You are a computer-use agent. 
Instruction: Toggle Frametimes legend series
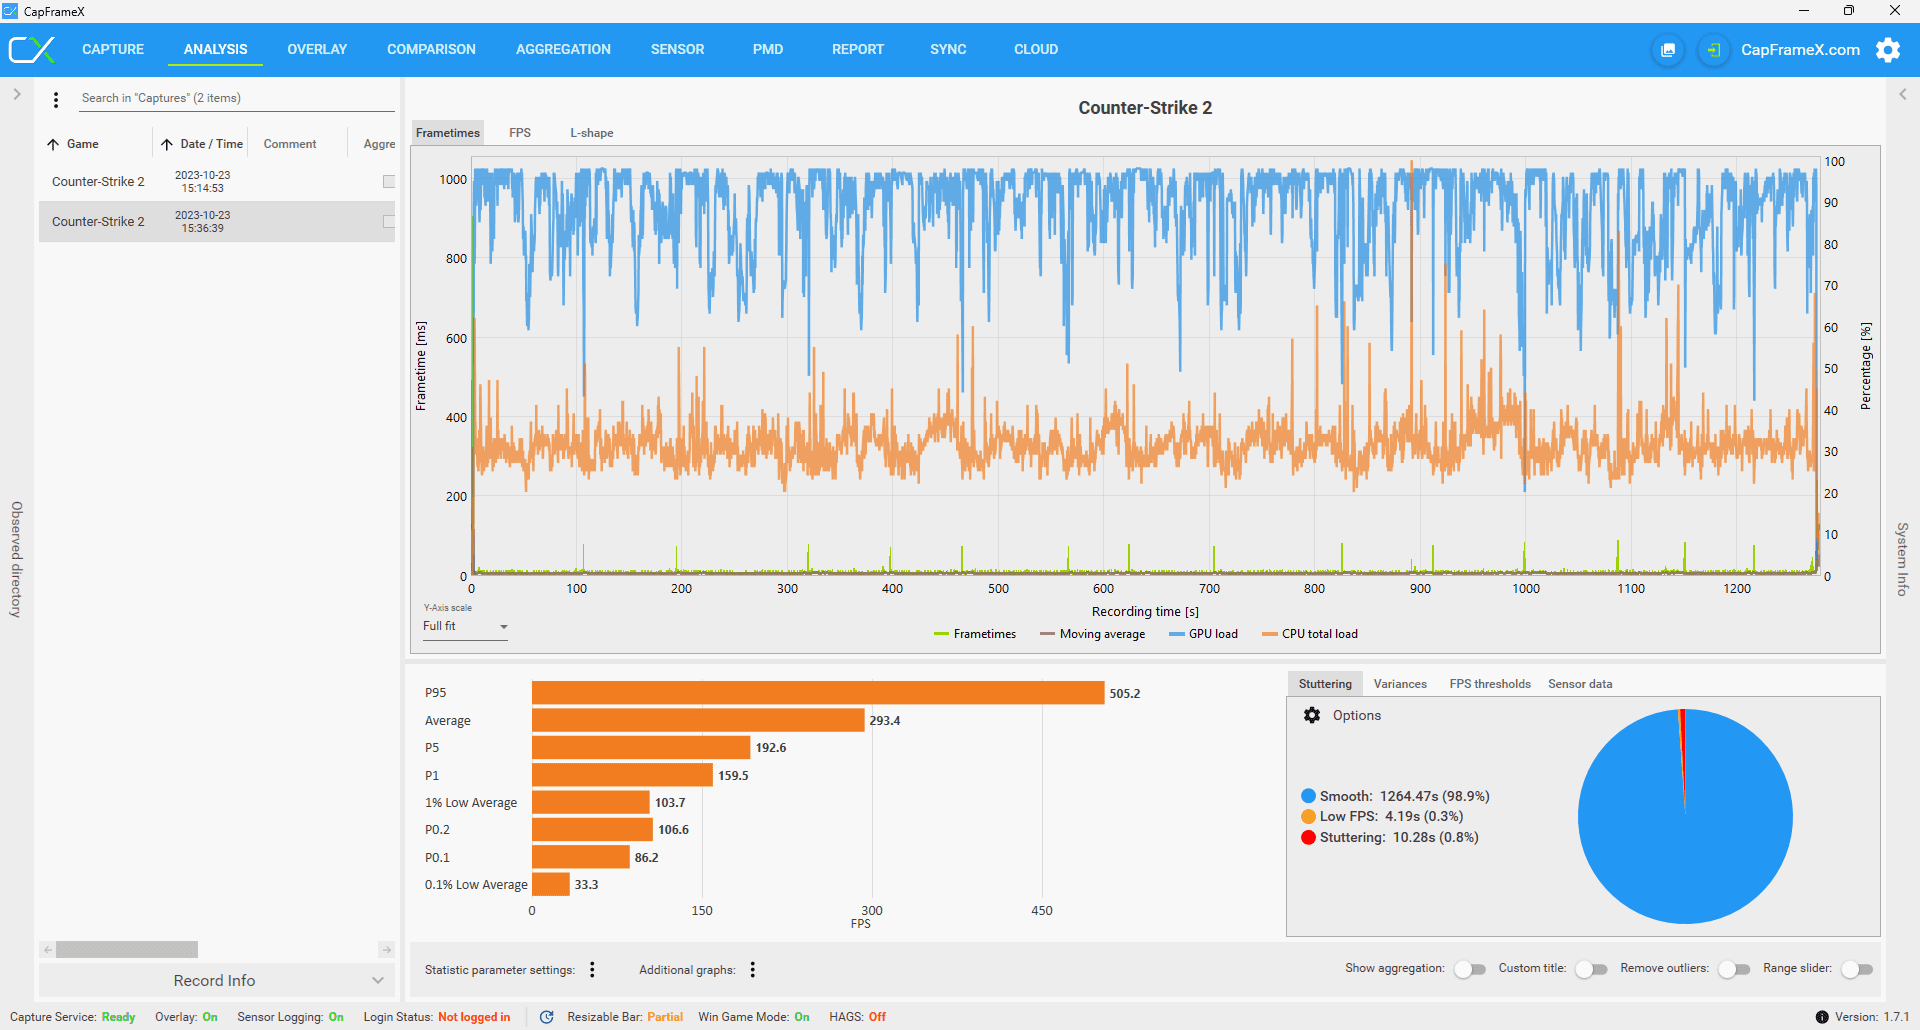975,634
